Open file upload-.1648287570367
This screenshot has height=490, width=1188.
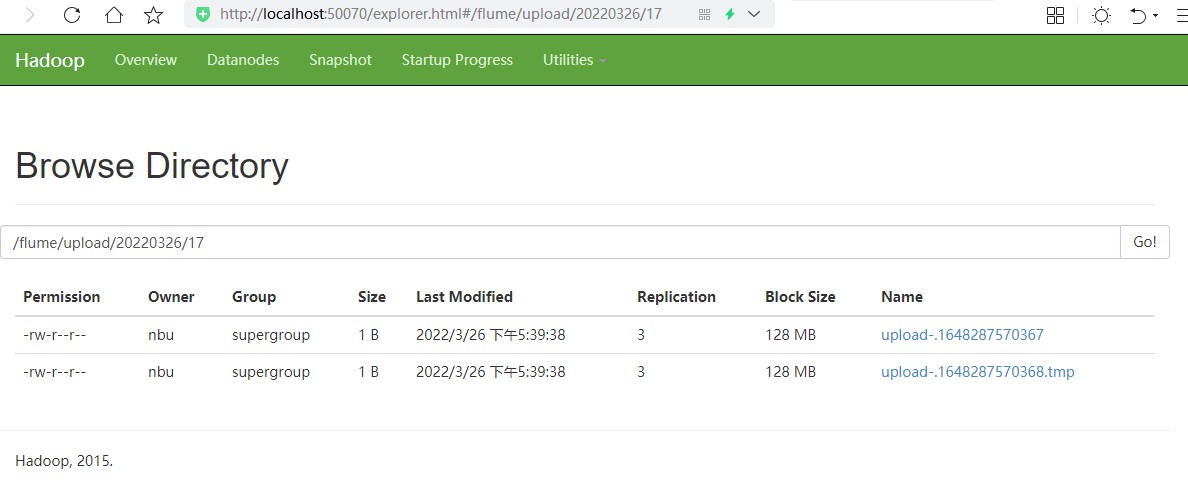point(962,335)
